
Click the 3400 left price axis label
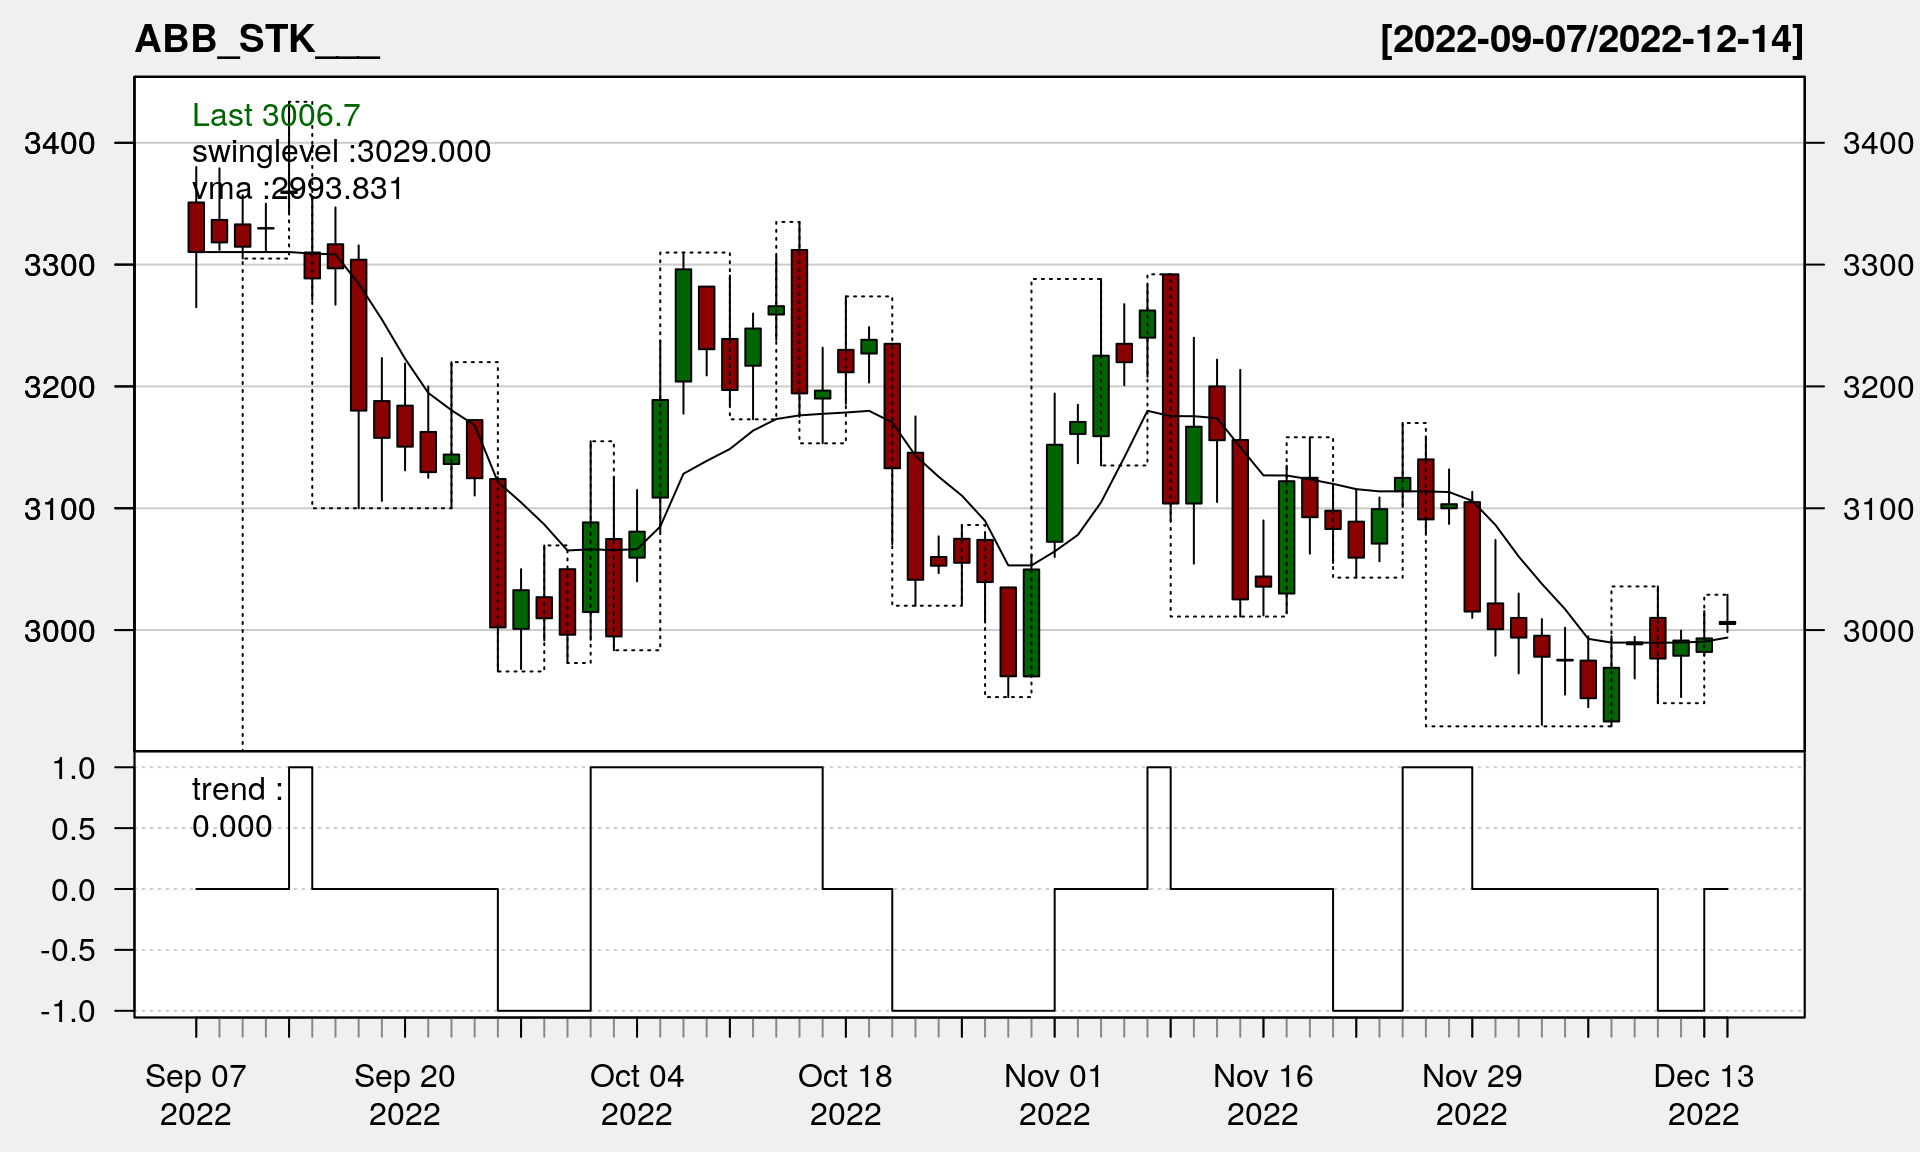[60, 143]
